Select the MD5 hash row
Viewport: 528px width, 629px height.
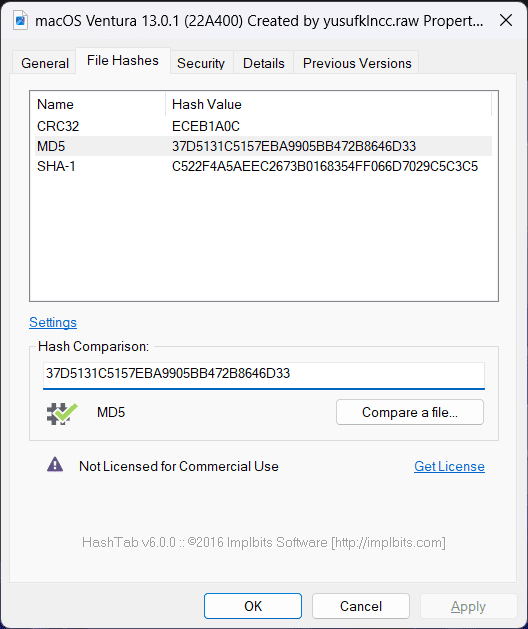pyautogui.click(x=263, y=146)
